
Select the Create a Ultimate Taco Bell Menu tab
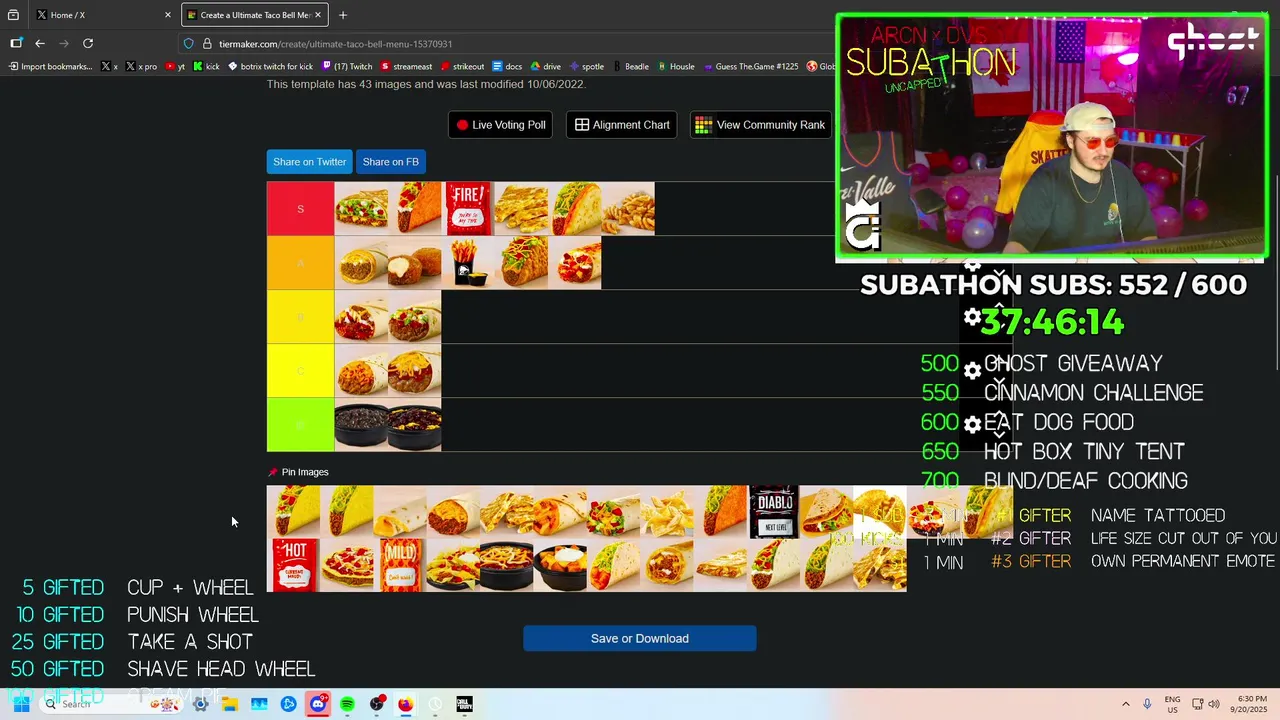click(x=255, y=15)
